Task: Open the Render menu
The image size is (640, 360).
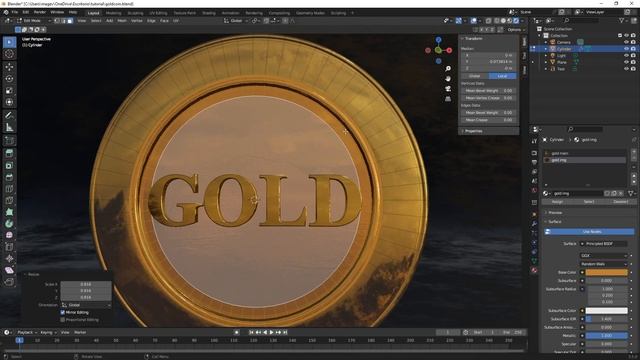Action: (40, 12)
